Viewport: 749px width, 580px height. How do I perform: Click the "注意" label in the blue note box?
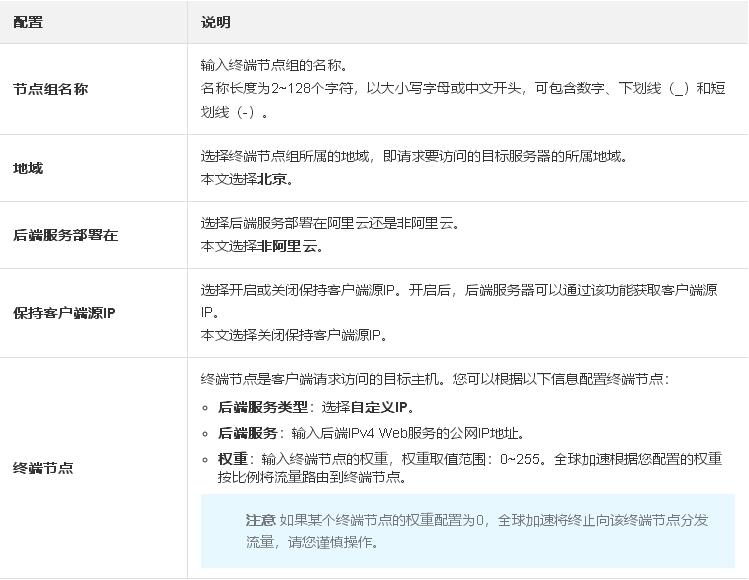click(260, 520)
